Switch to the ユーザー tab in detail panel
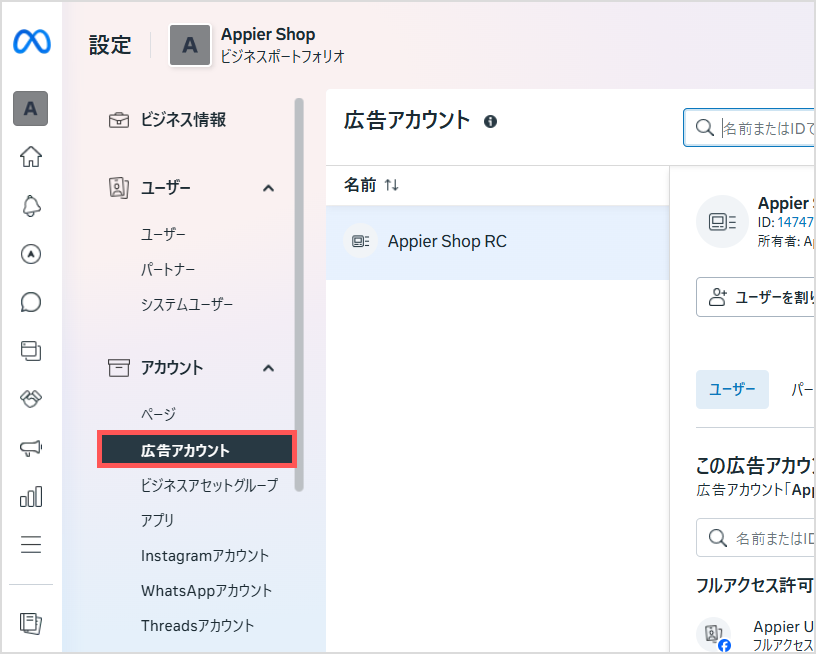The image size is (816, 654). coord(732,389)
